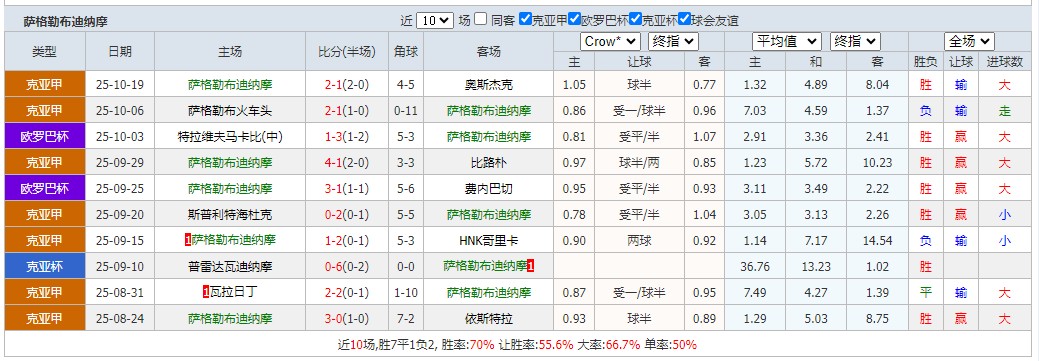Screen dimensions: 1039x361
Task: Uncheck the 欧罗巴杯 filter checkbox
Action: tap(574, 19)
